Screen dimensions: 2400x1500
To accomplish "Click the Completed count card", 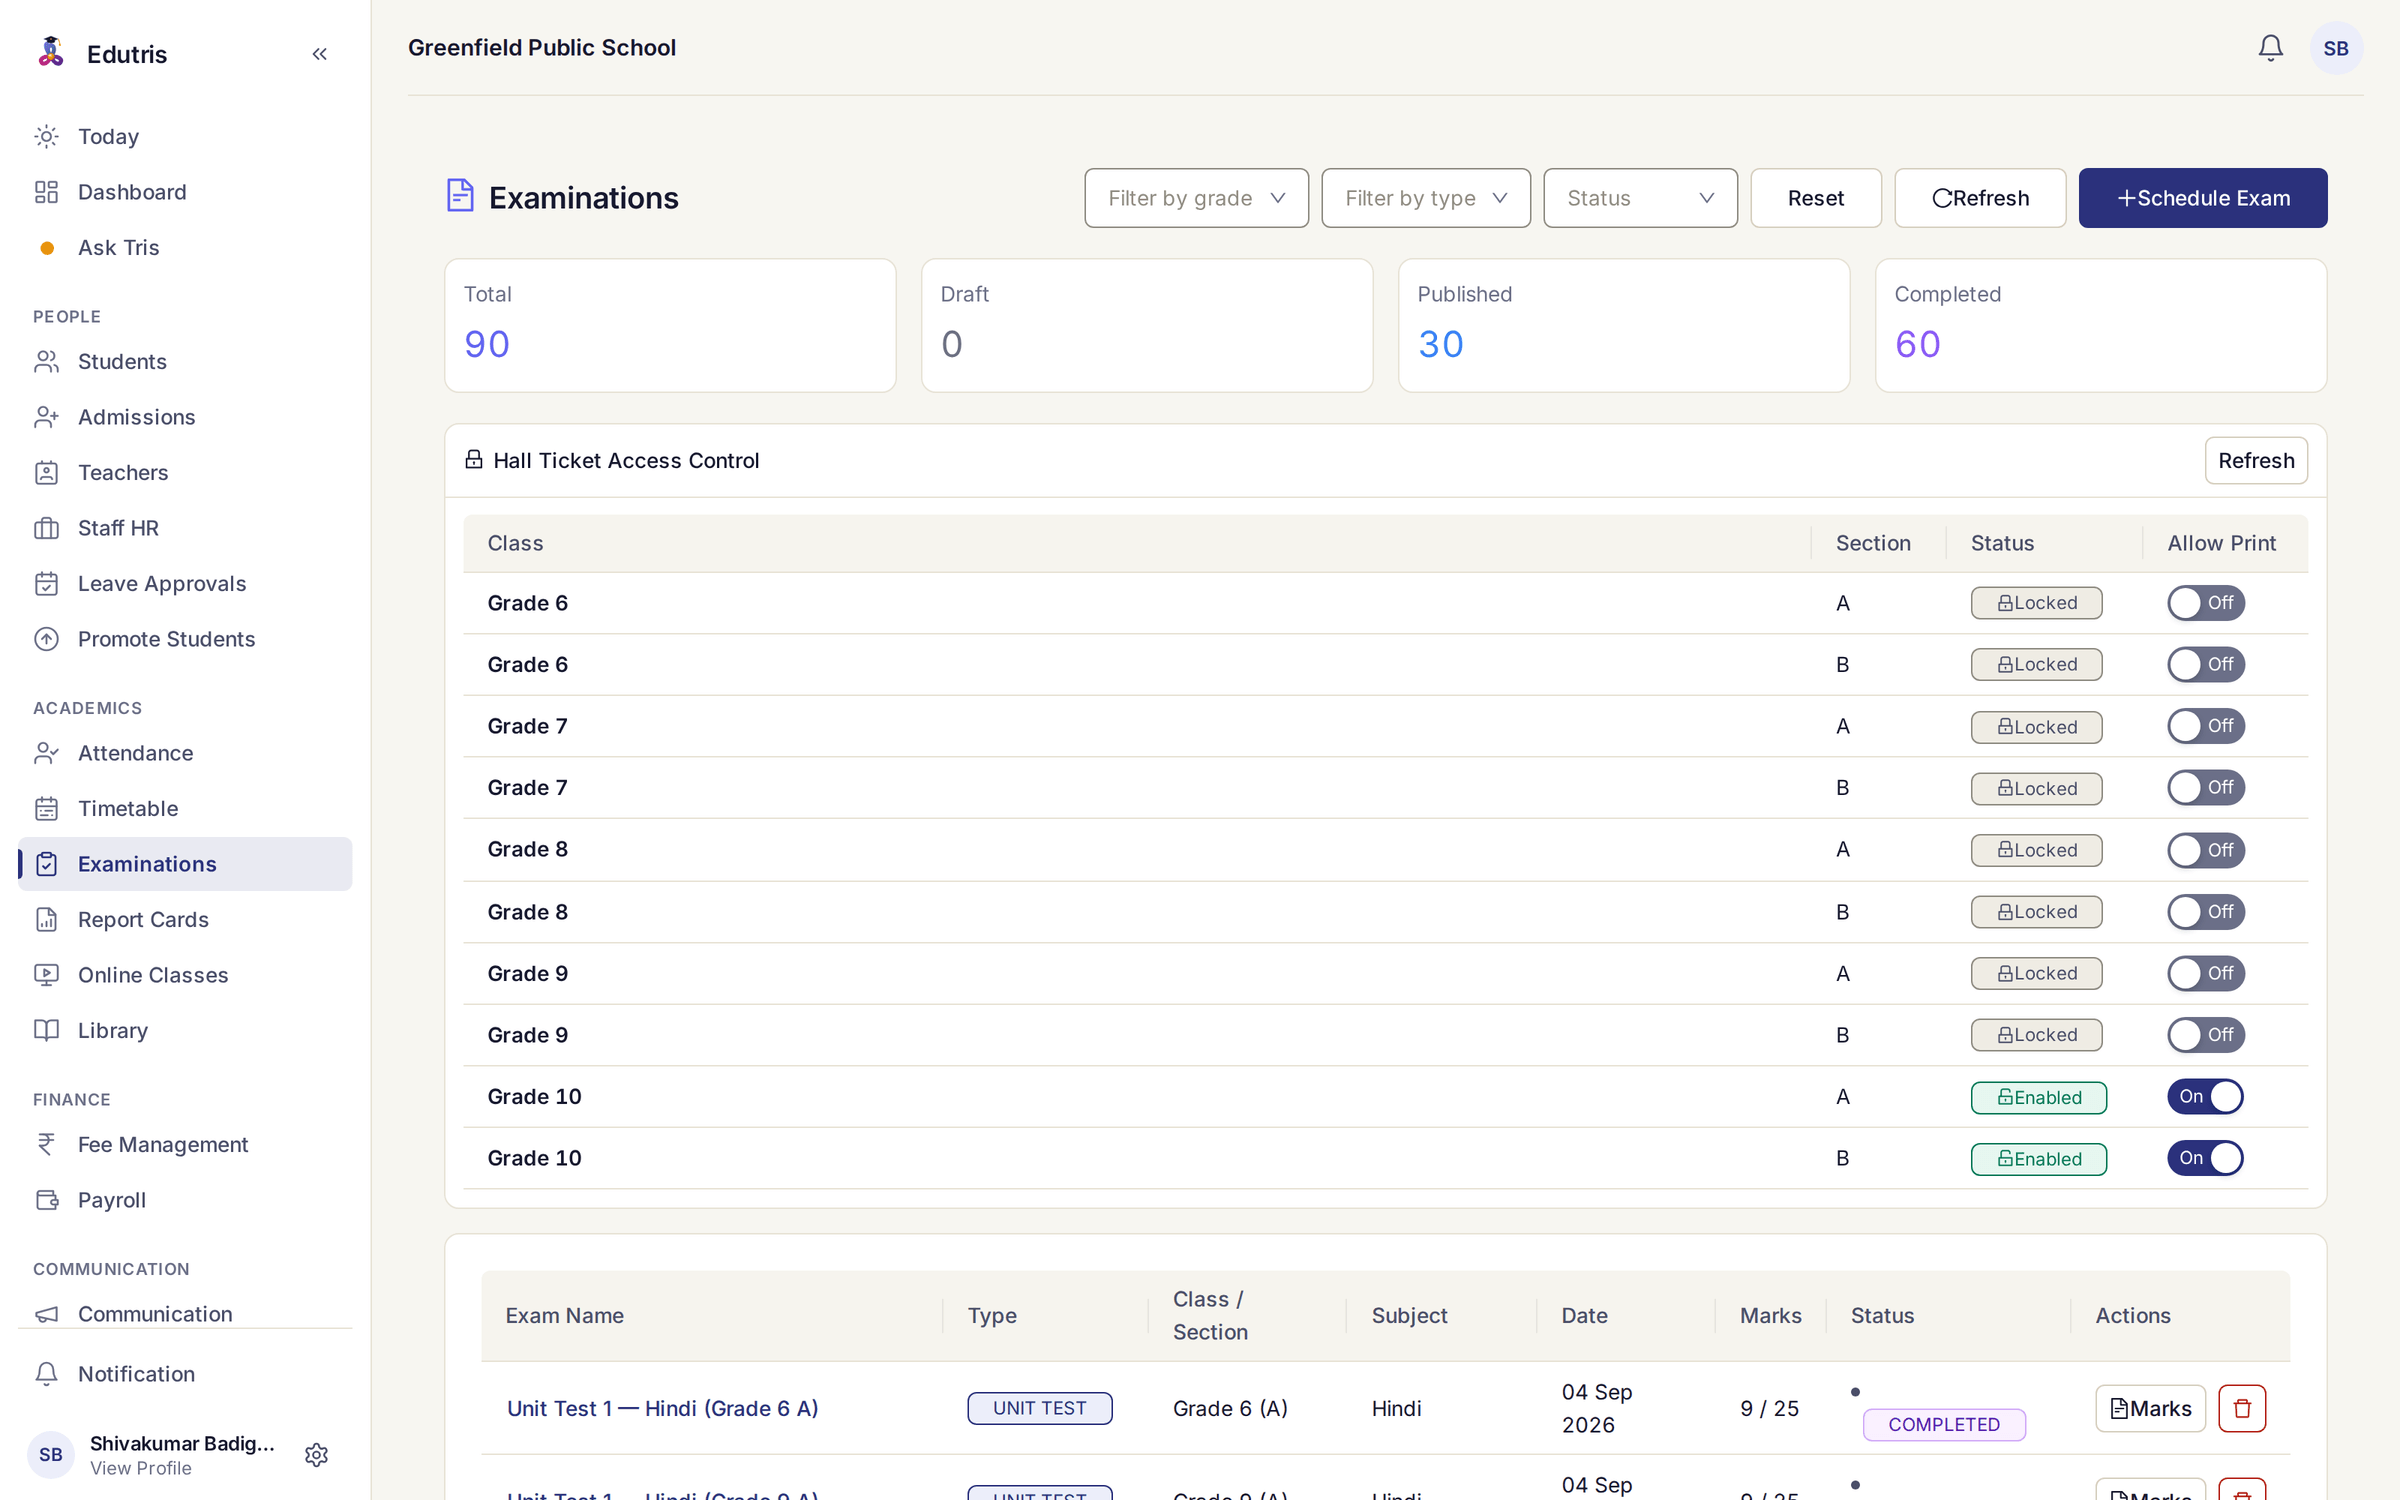I will [2101, 326].
